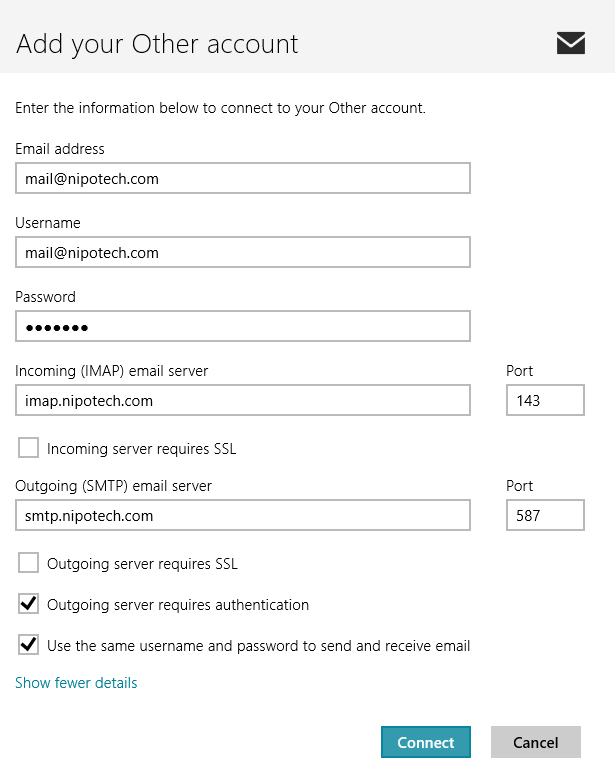Click the 'Outgoing server requires authentication' label text

178,605
